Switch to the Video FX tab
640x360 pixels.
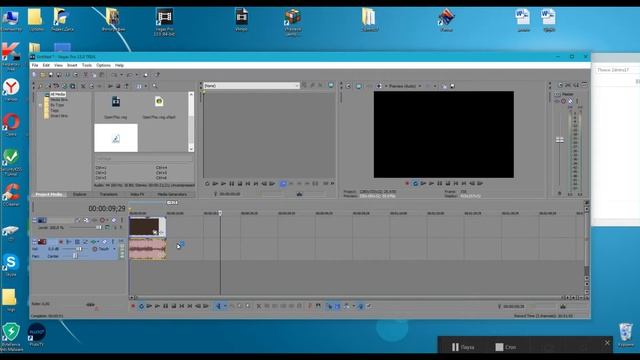tap(137, 194)
